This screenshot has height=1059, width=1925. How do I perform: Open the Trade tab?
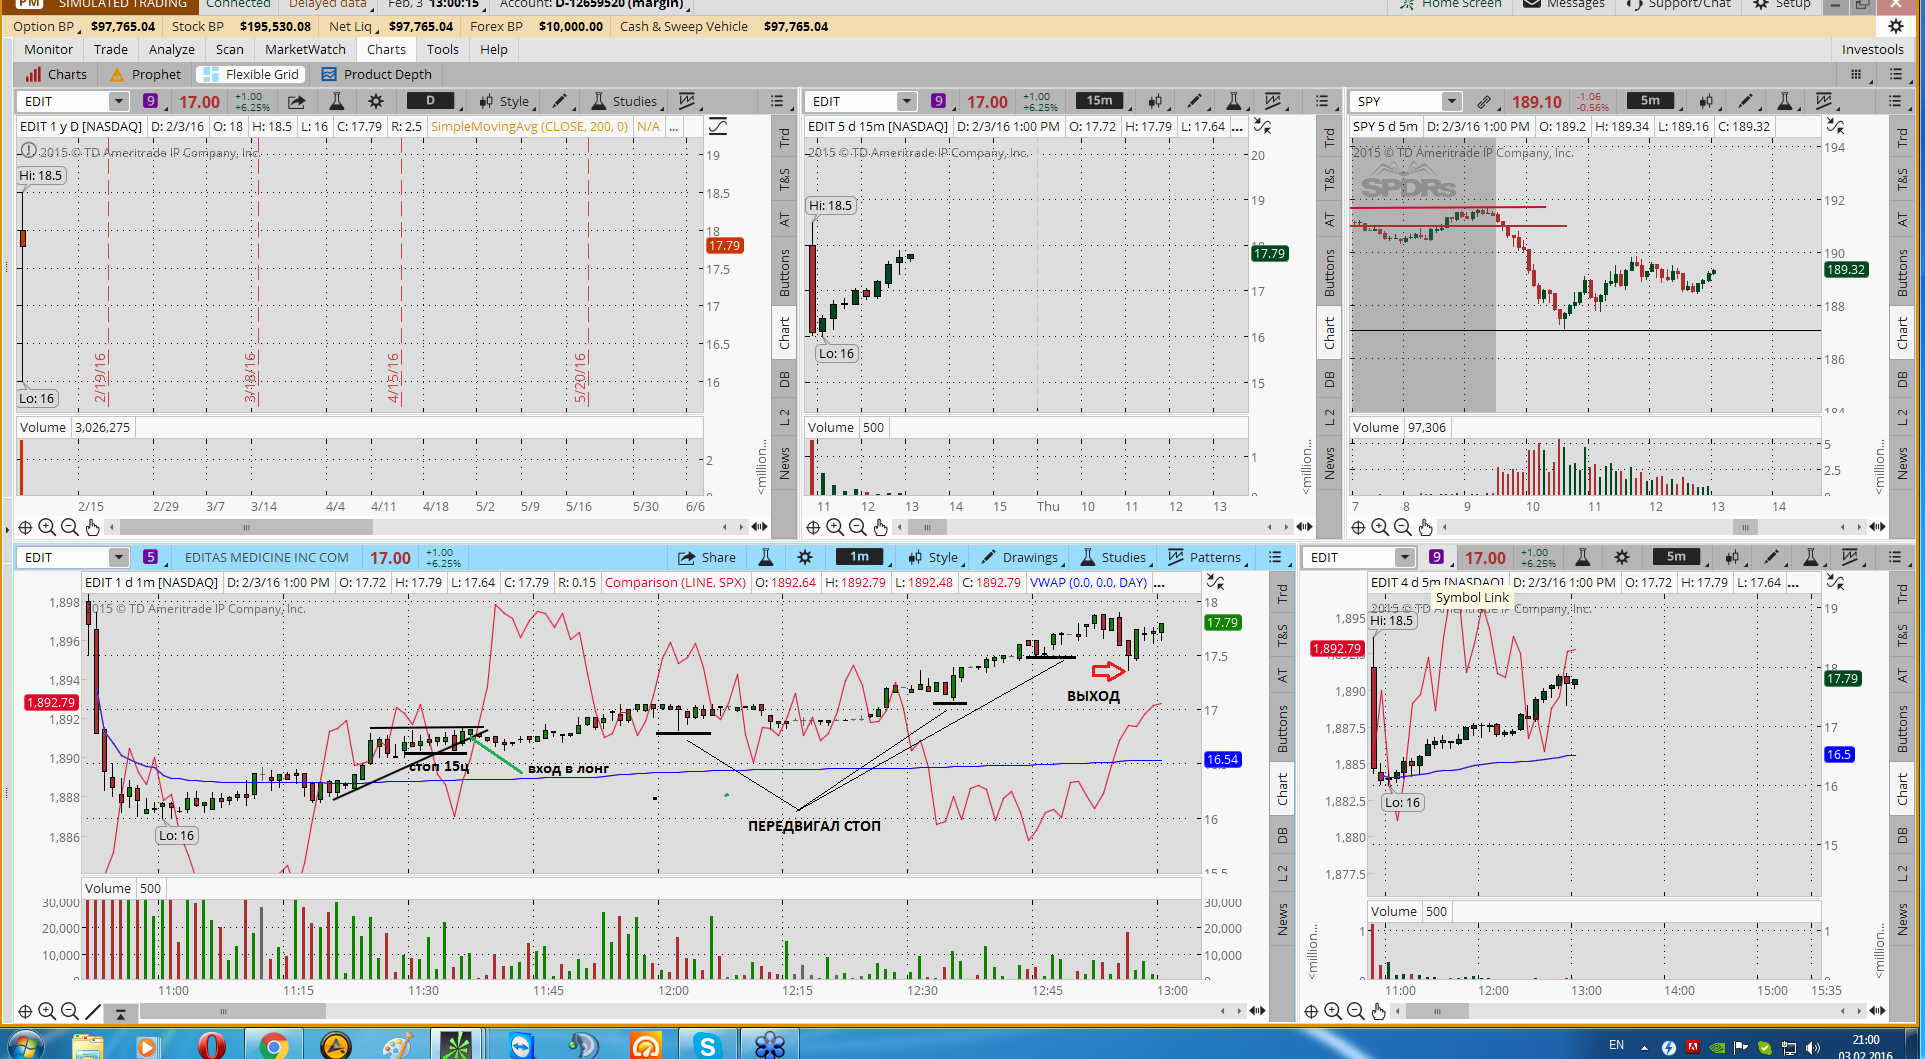[x=110, y=49]
